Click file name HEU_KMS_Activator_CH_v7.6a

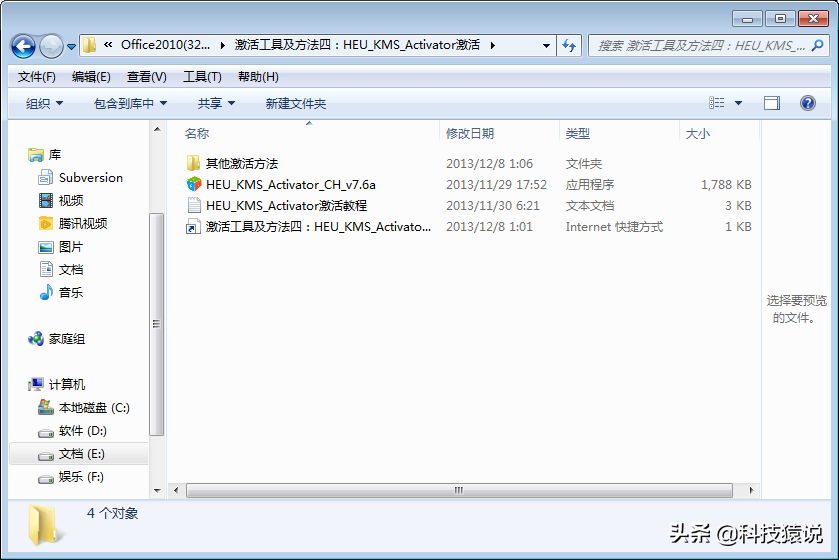[291, 185]
